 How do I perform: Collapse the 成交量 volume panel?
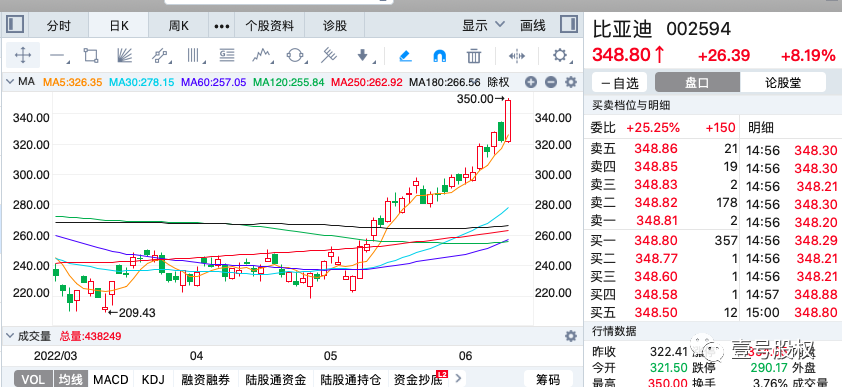(9, 336)
